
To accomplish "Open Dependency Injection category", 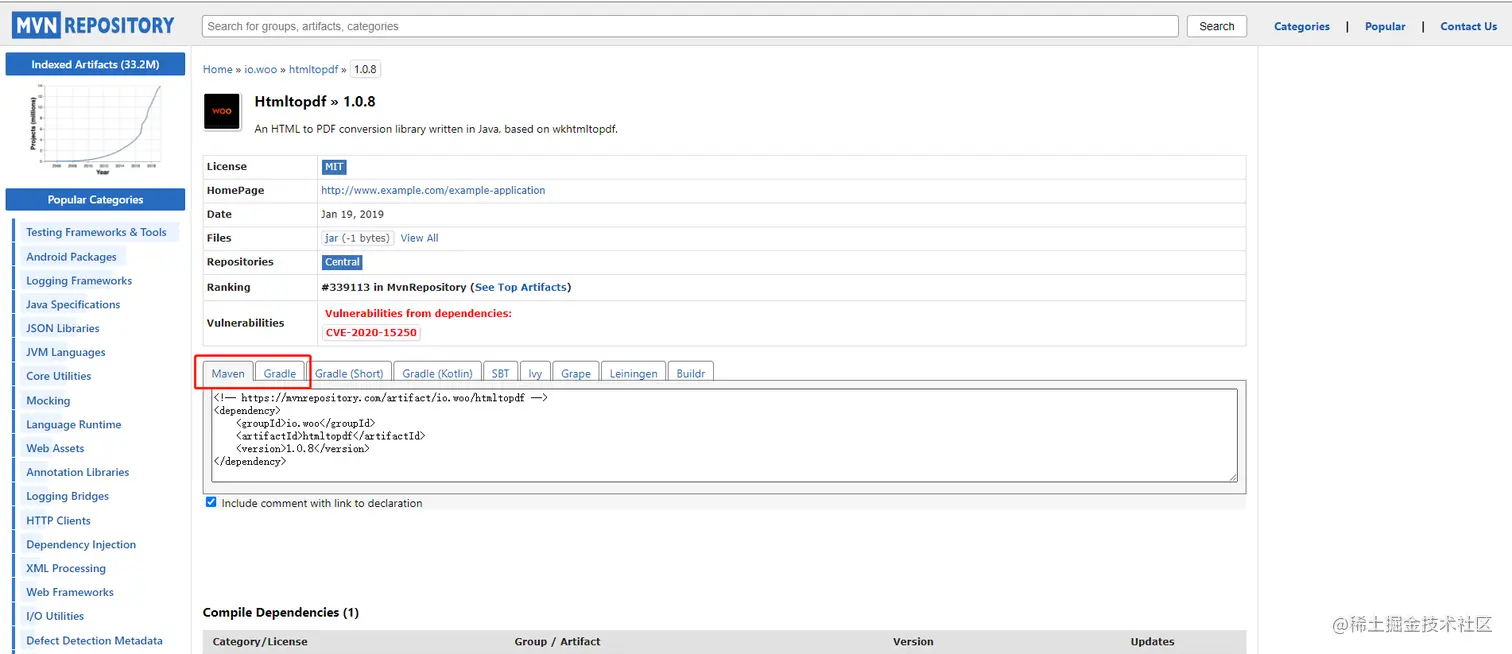I will [81, 544].
